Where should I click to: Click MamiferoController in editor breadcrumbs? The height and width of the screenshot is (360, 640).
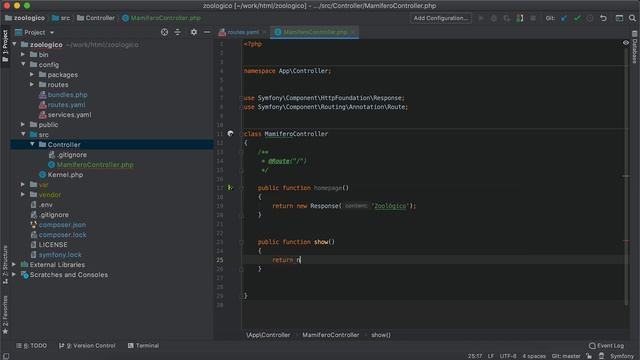click(331, 335)
